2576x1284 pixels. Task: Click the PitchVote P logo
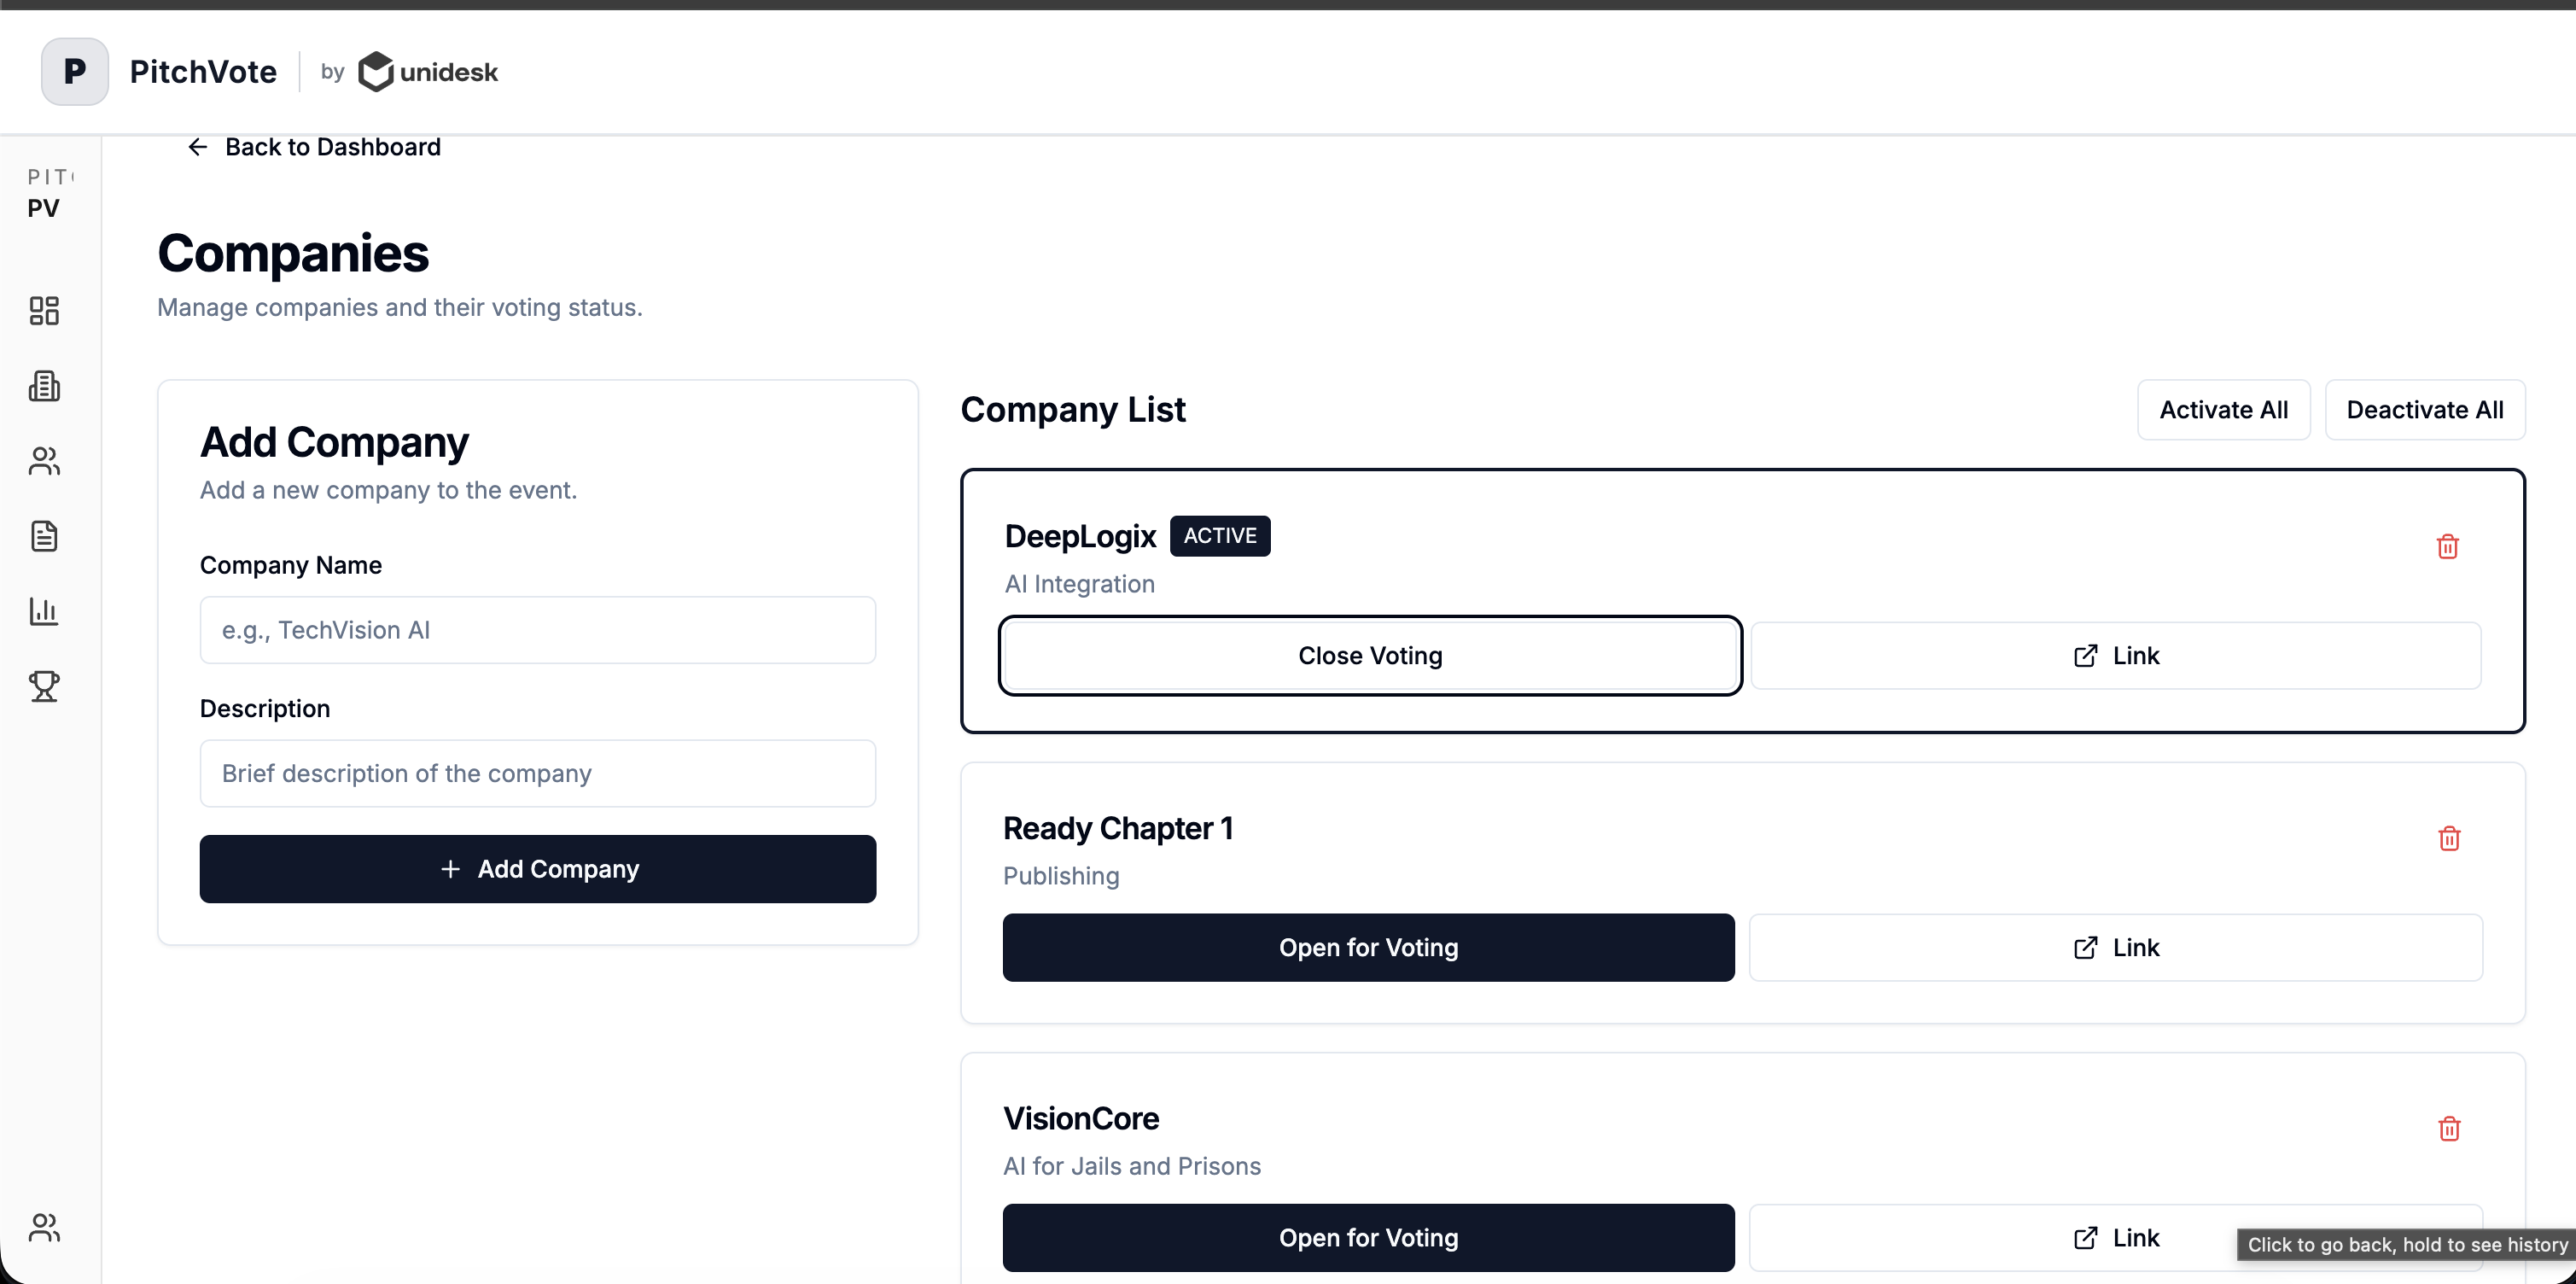point(75,72)
